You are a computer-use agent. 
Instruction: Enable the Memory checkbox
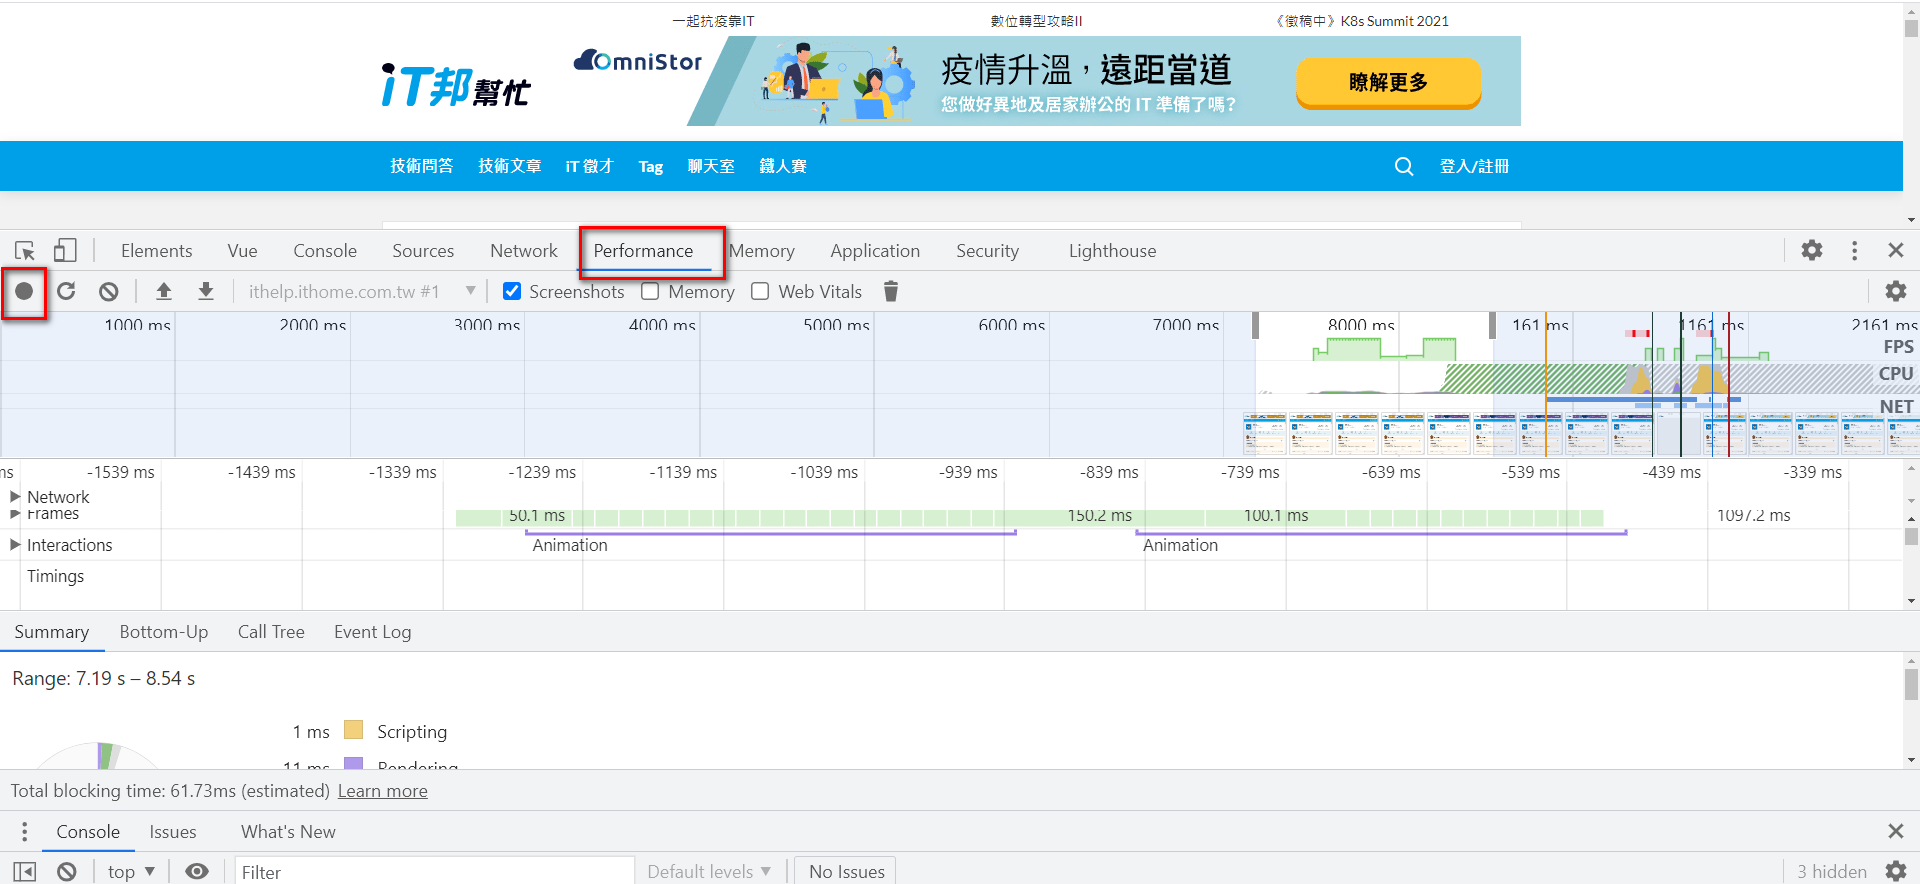tap(650, 291)
